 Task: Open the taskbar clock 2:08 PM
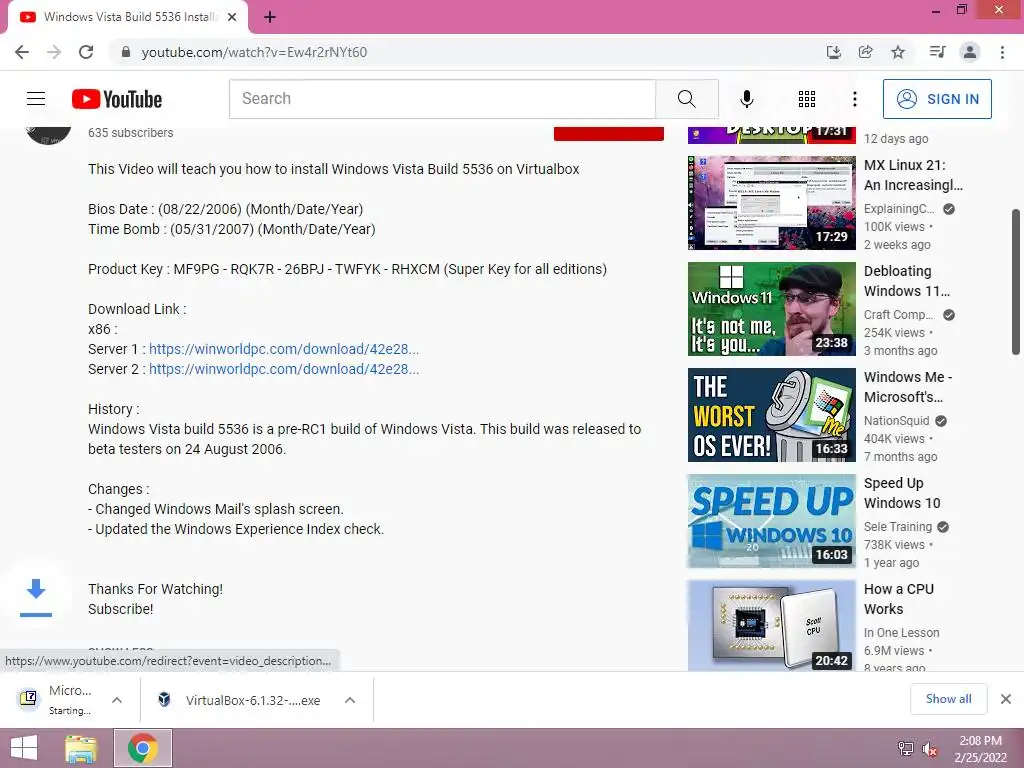point(980,749)
